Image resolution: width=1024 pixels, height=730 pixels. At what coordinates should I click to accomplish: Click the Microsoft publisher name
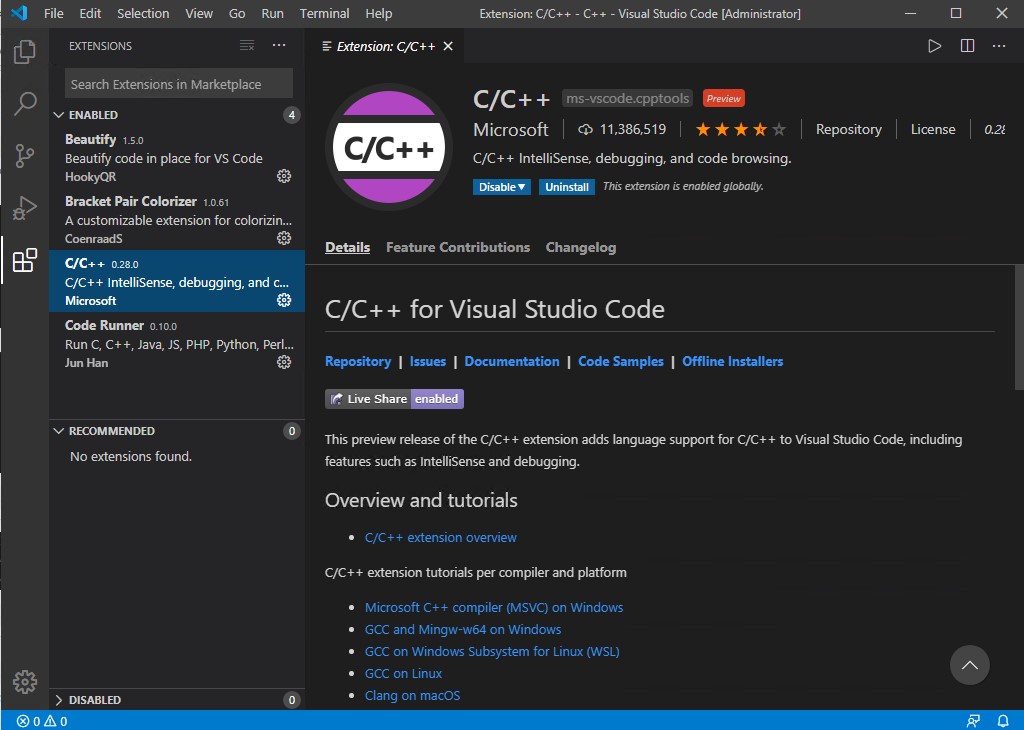tap(511, 129)
